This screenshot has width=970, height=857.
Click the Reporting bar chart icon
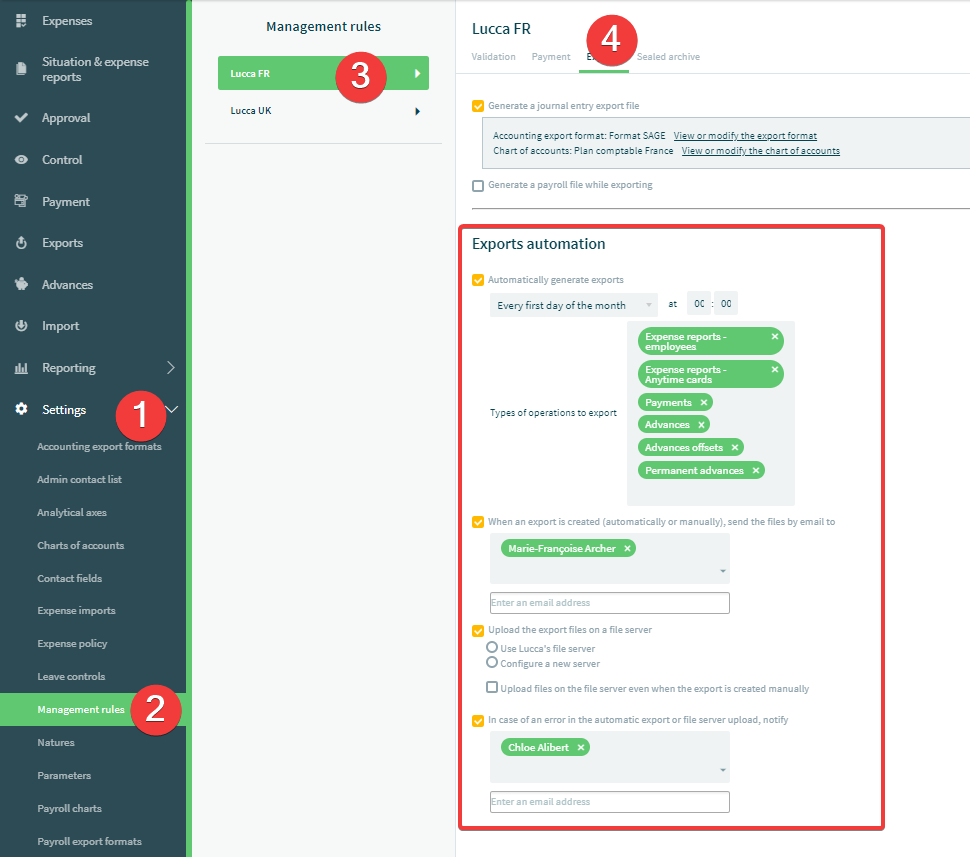click(x=21, y=368)
